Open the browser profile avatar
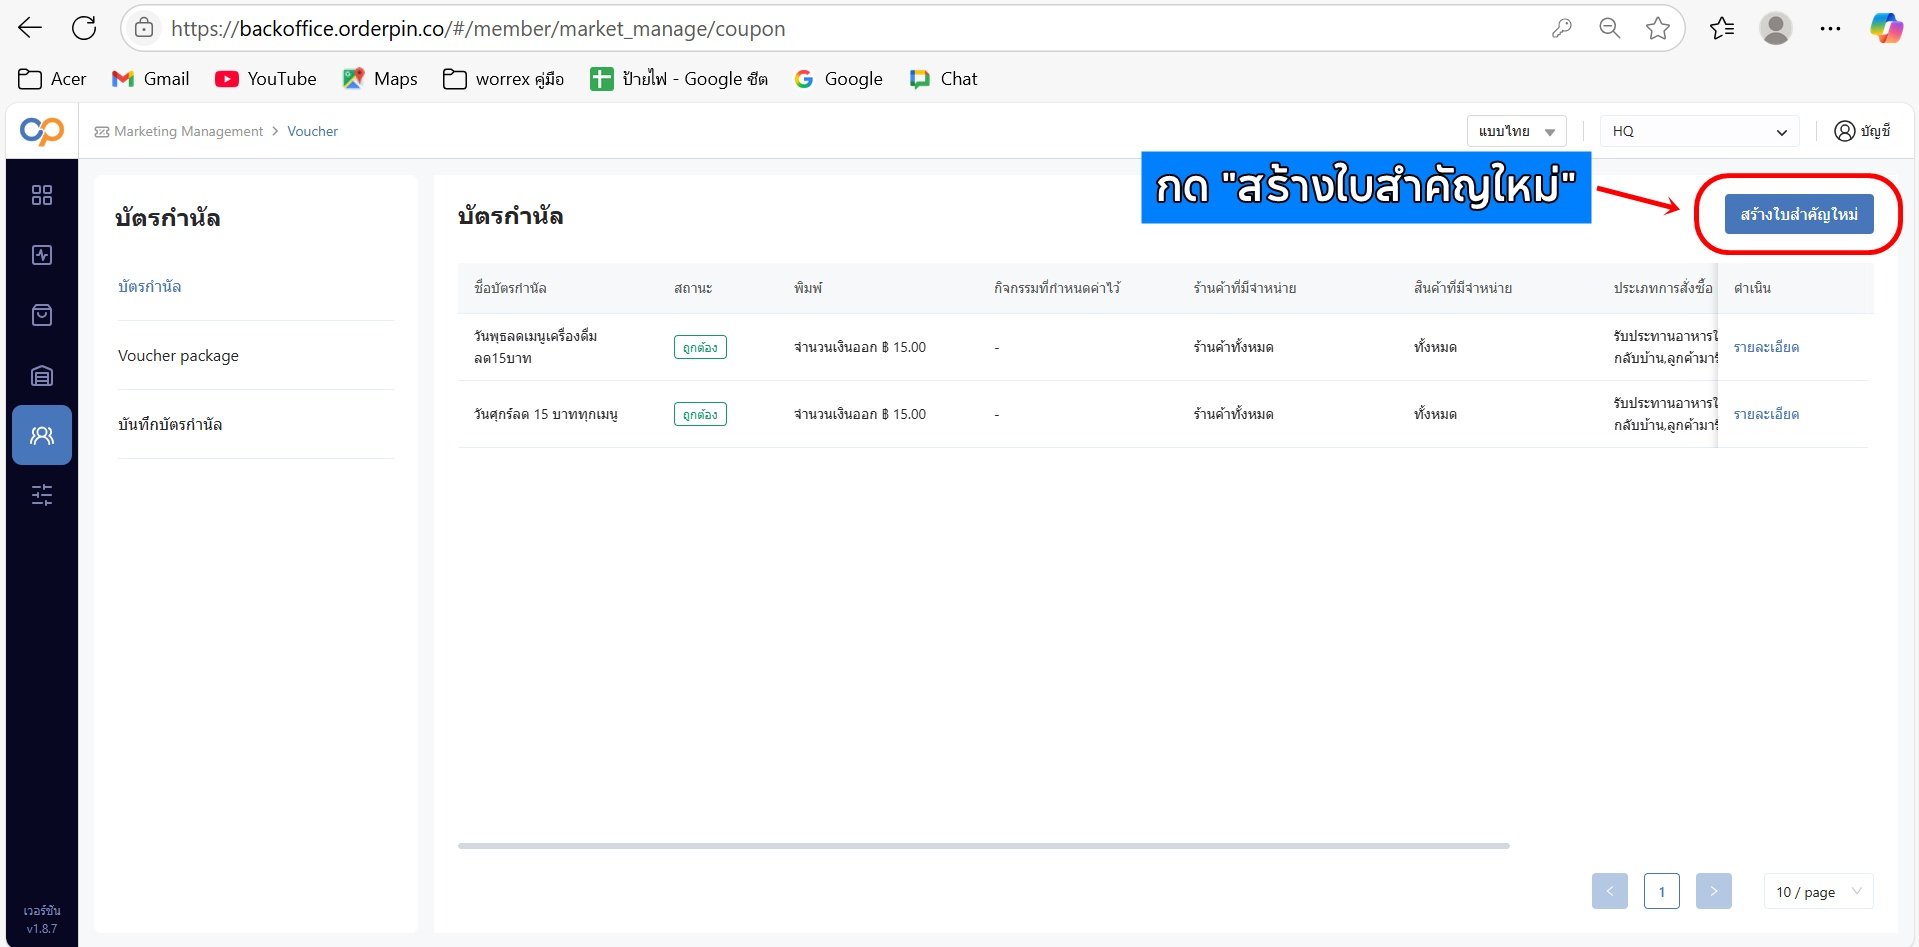Image resolution: width=1919 pixels, height=947 pixels. point(1776,28)
